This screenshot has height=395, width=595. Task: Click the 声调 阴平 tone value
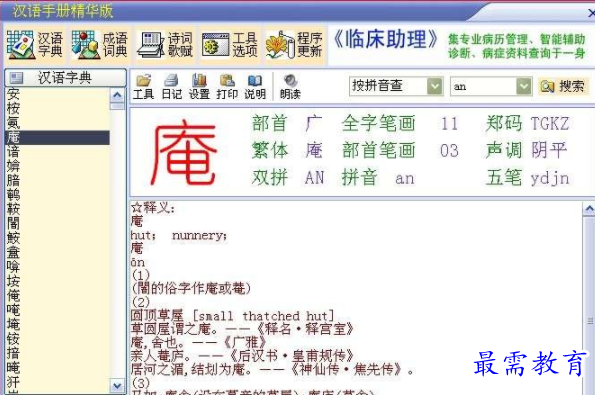[x=549, y=150]
